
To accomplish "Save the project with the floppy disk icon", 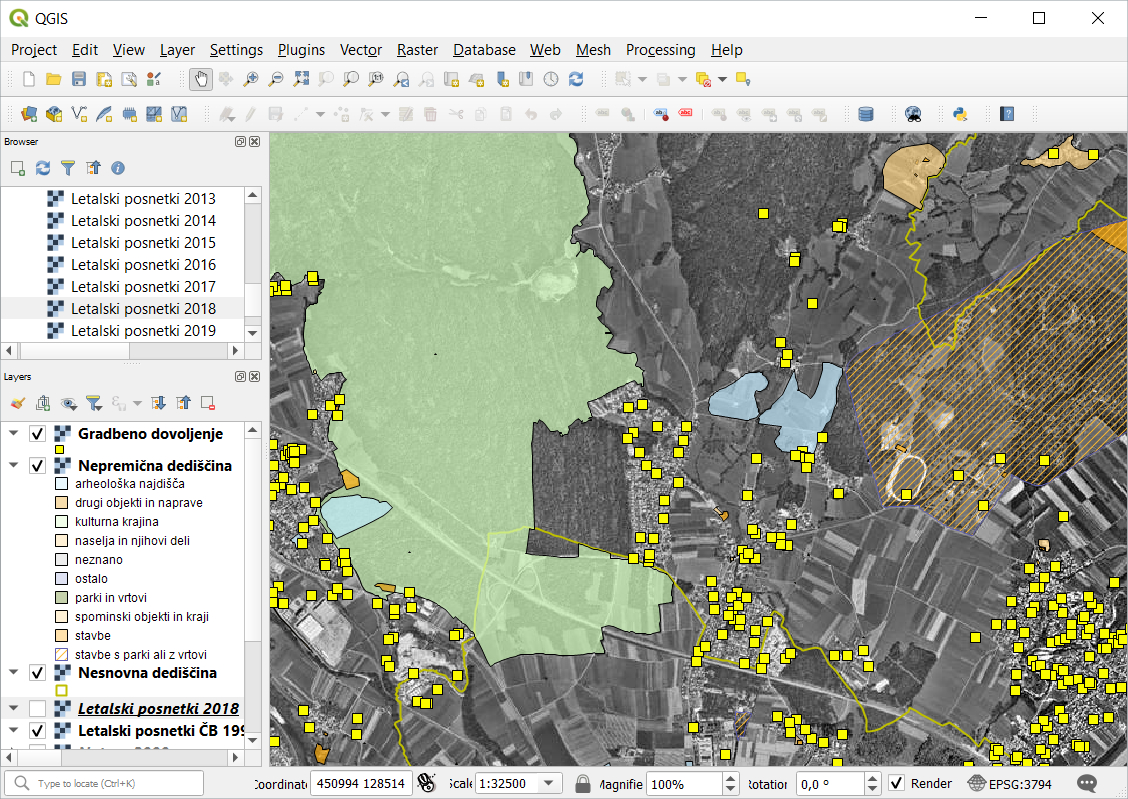I will coord(78,79).
